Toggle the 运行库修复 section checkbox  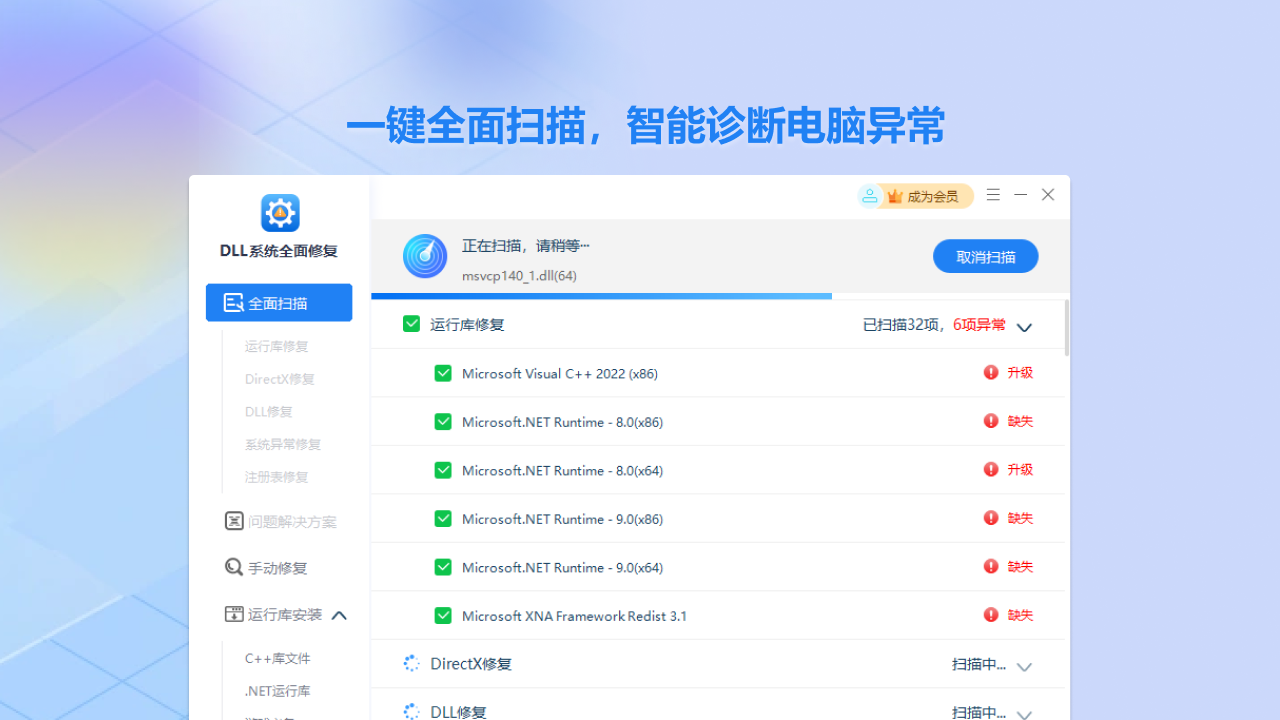[411, 323]
